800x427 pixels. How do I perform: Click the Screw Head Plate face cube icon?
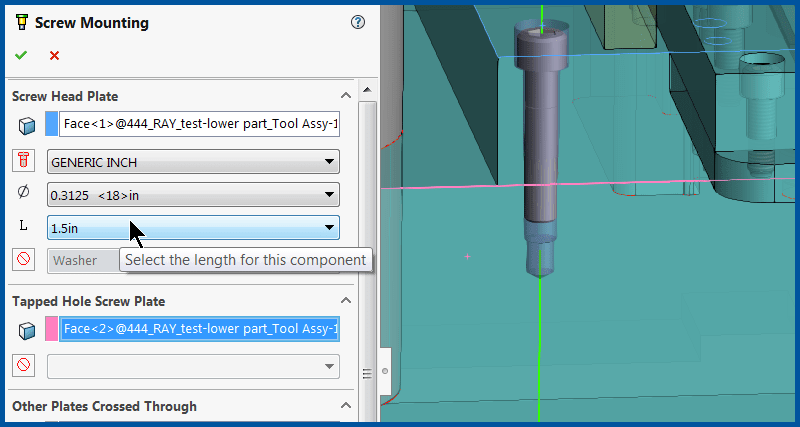click(x=26, y=125)
